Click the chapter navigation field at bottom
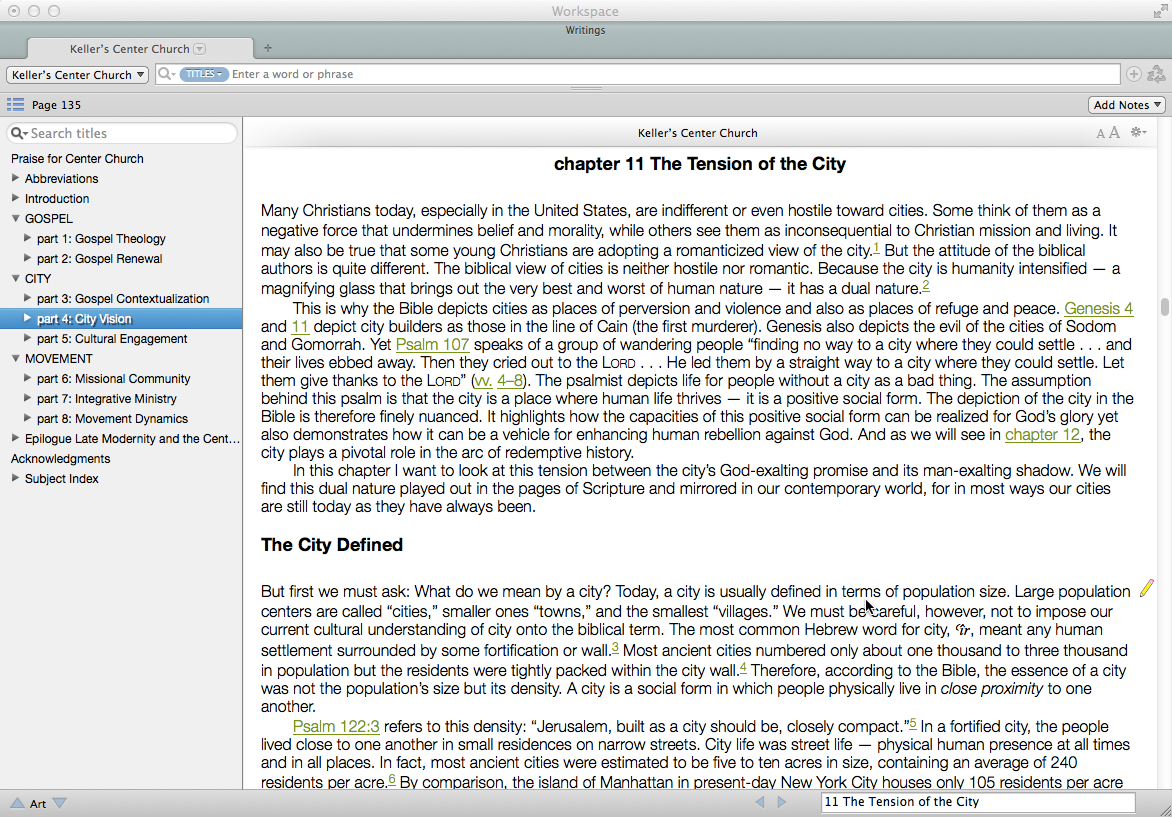Image resolution: width=1172 pixels, height=817 pixels. [x=978, y=802]
